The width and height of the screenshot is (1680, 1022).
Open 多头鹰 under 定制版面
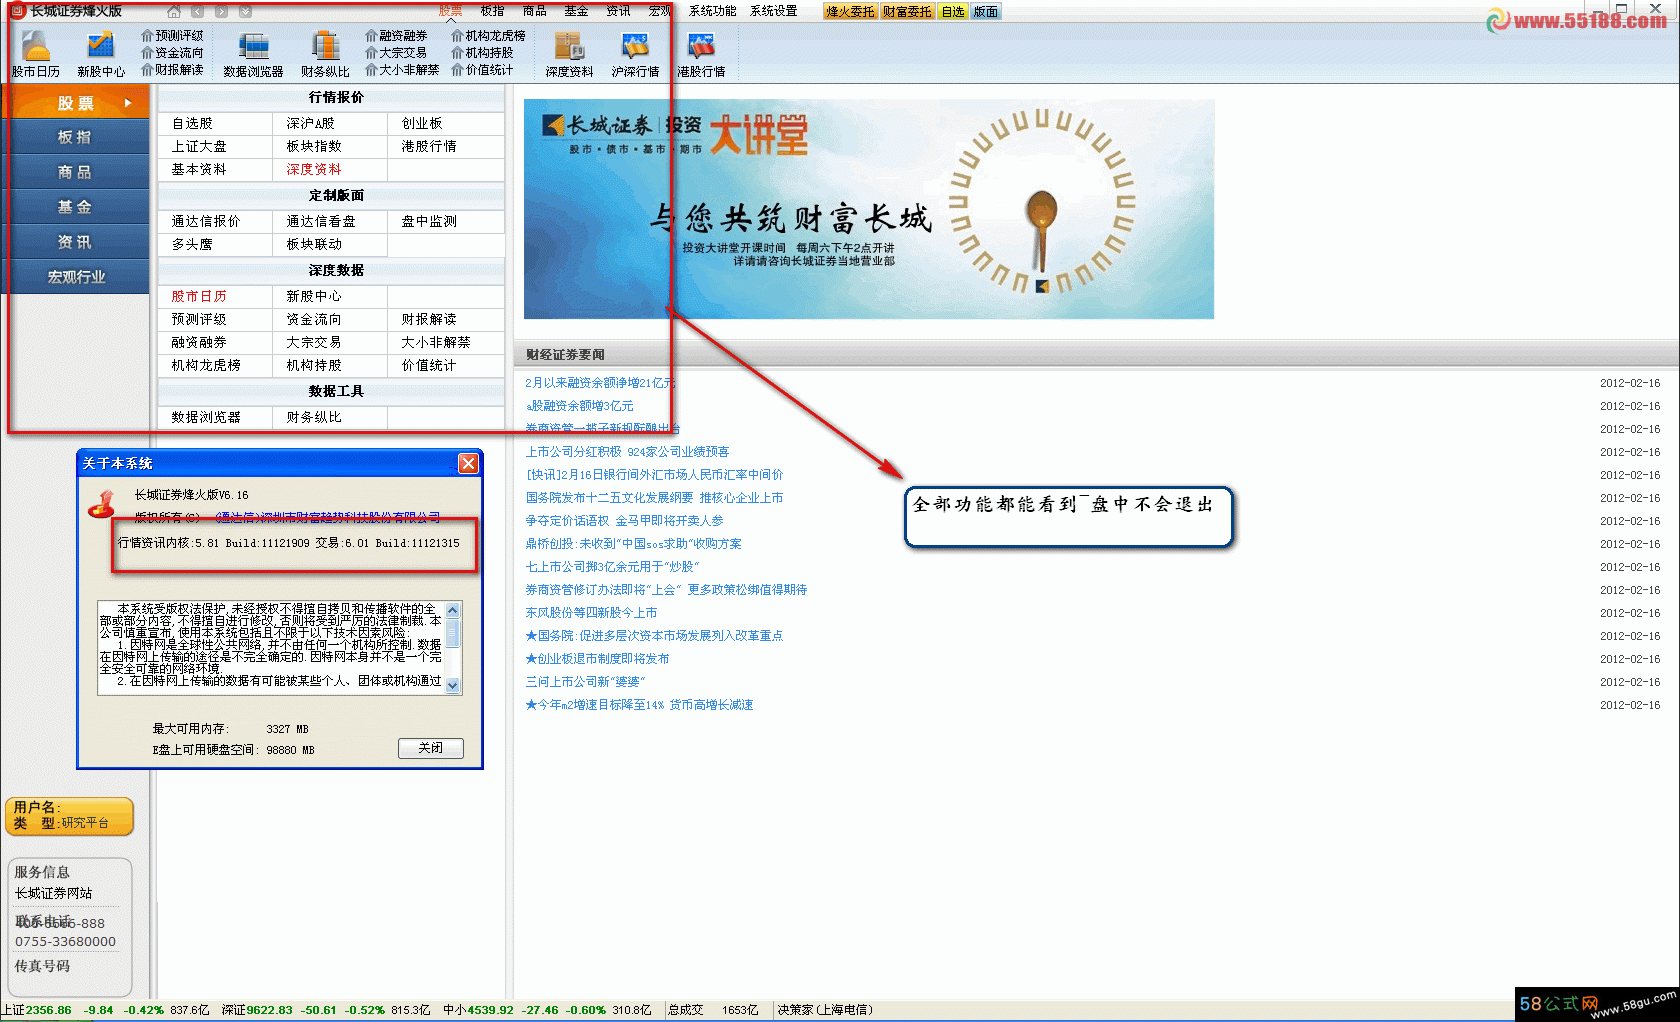(192, 244)
